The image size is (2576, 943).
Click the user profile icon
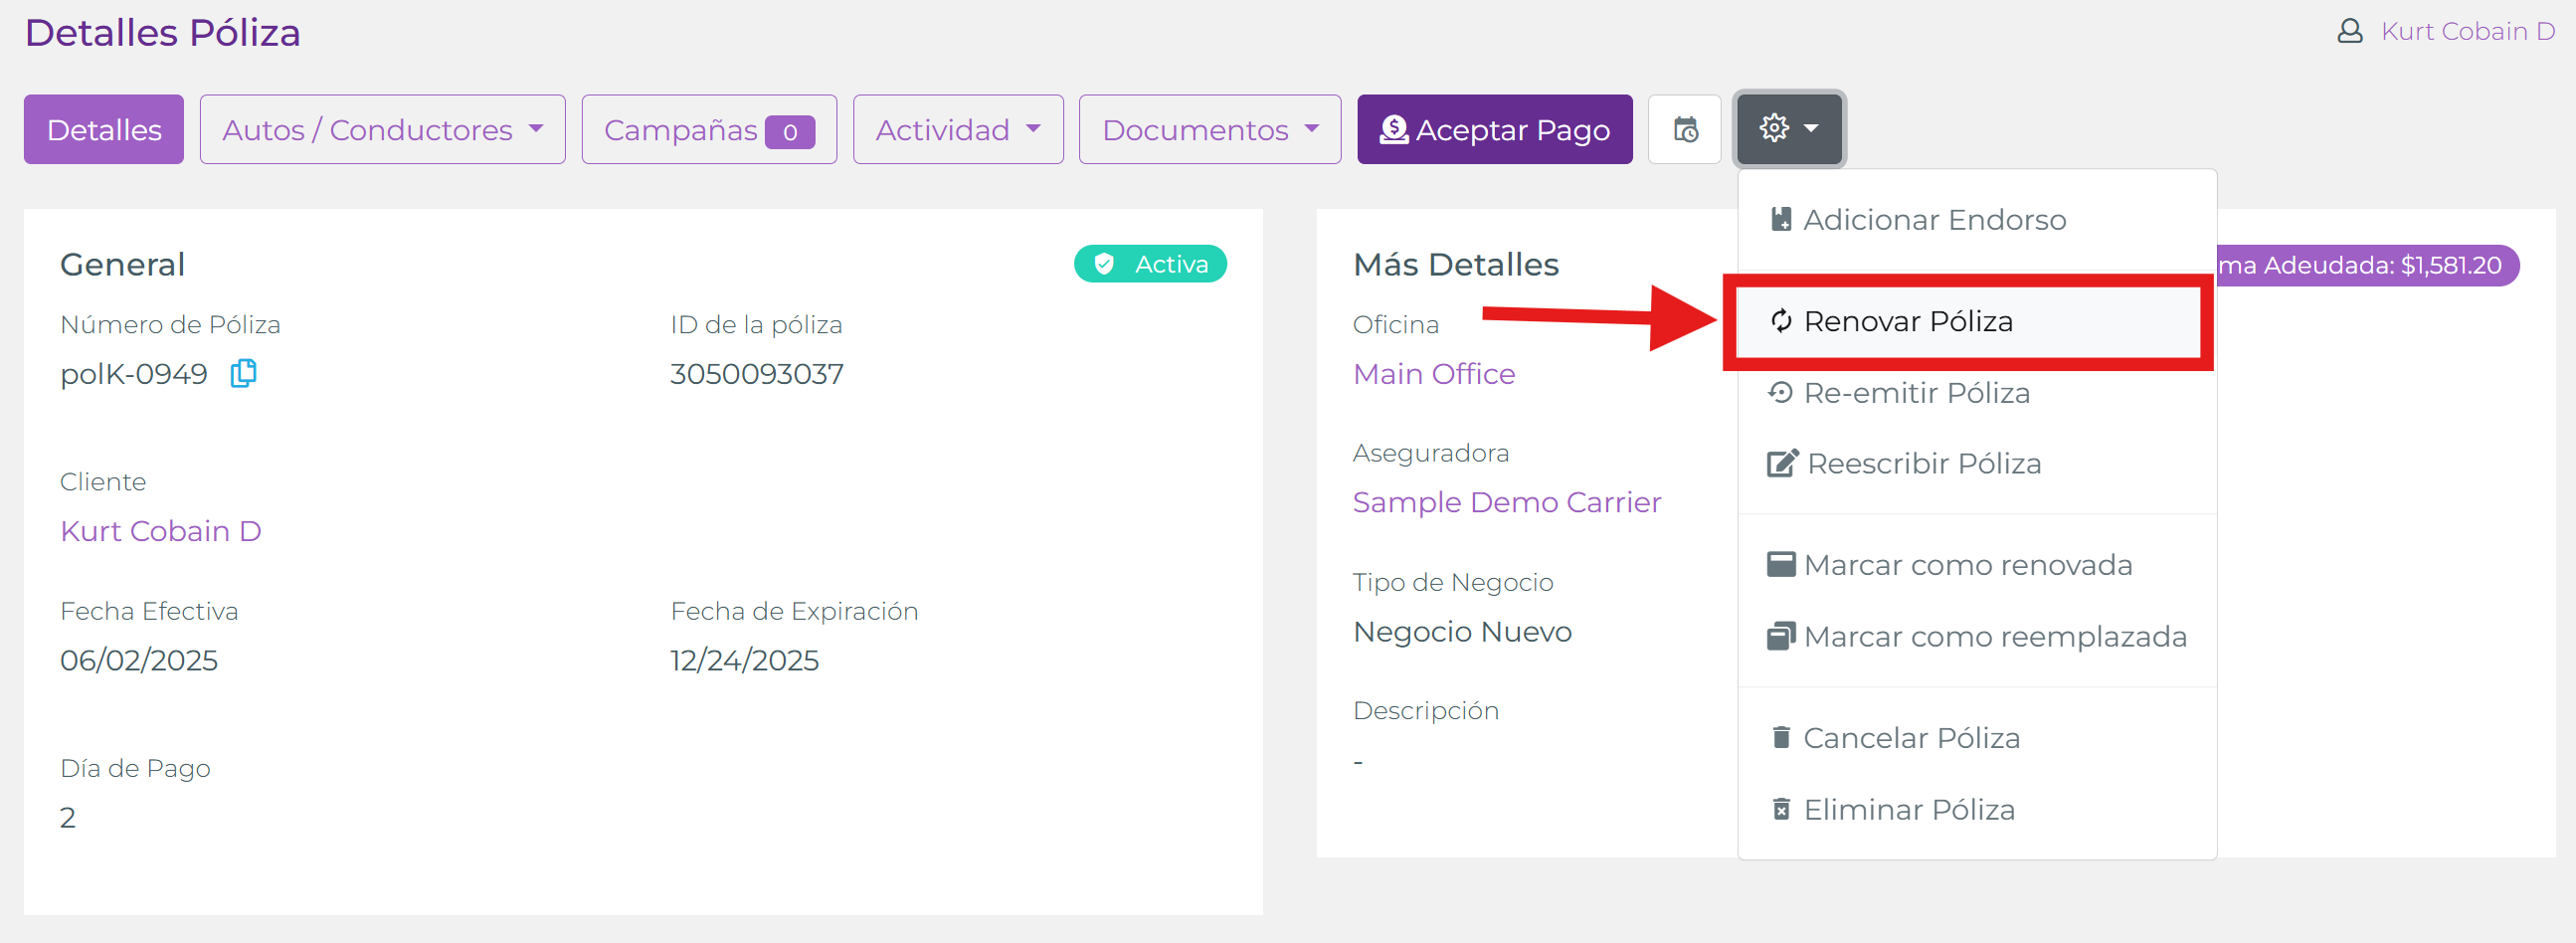point(2349,32)
